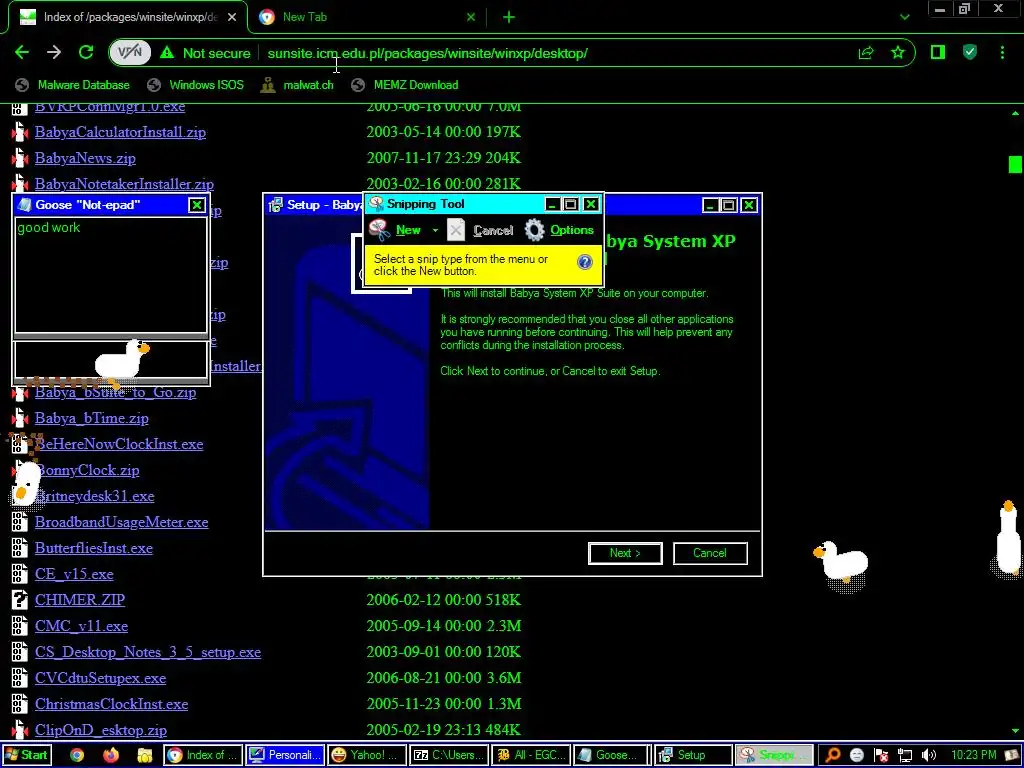
Task: Open the BabyaNews.zip link
Action: pos(85,158)
